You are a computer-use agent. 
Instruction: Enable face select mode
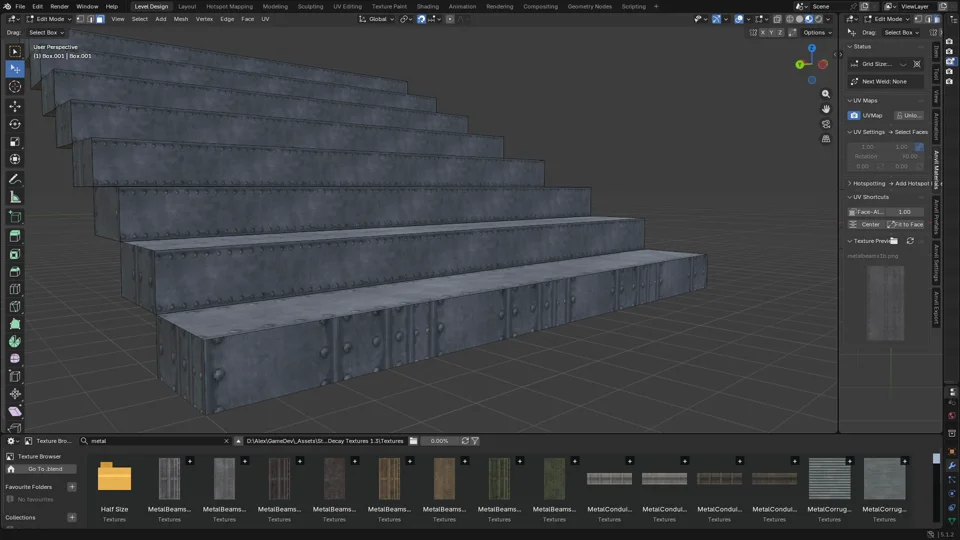[x=100, y=19]
